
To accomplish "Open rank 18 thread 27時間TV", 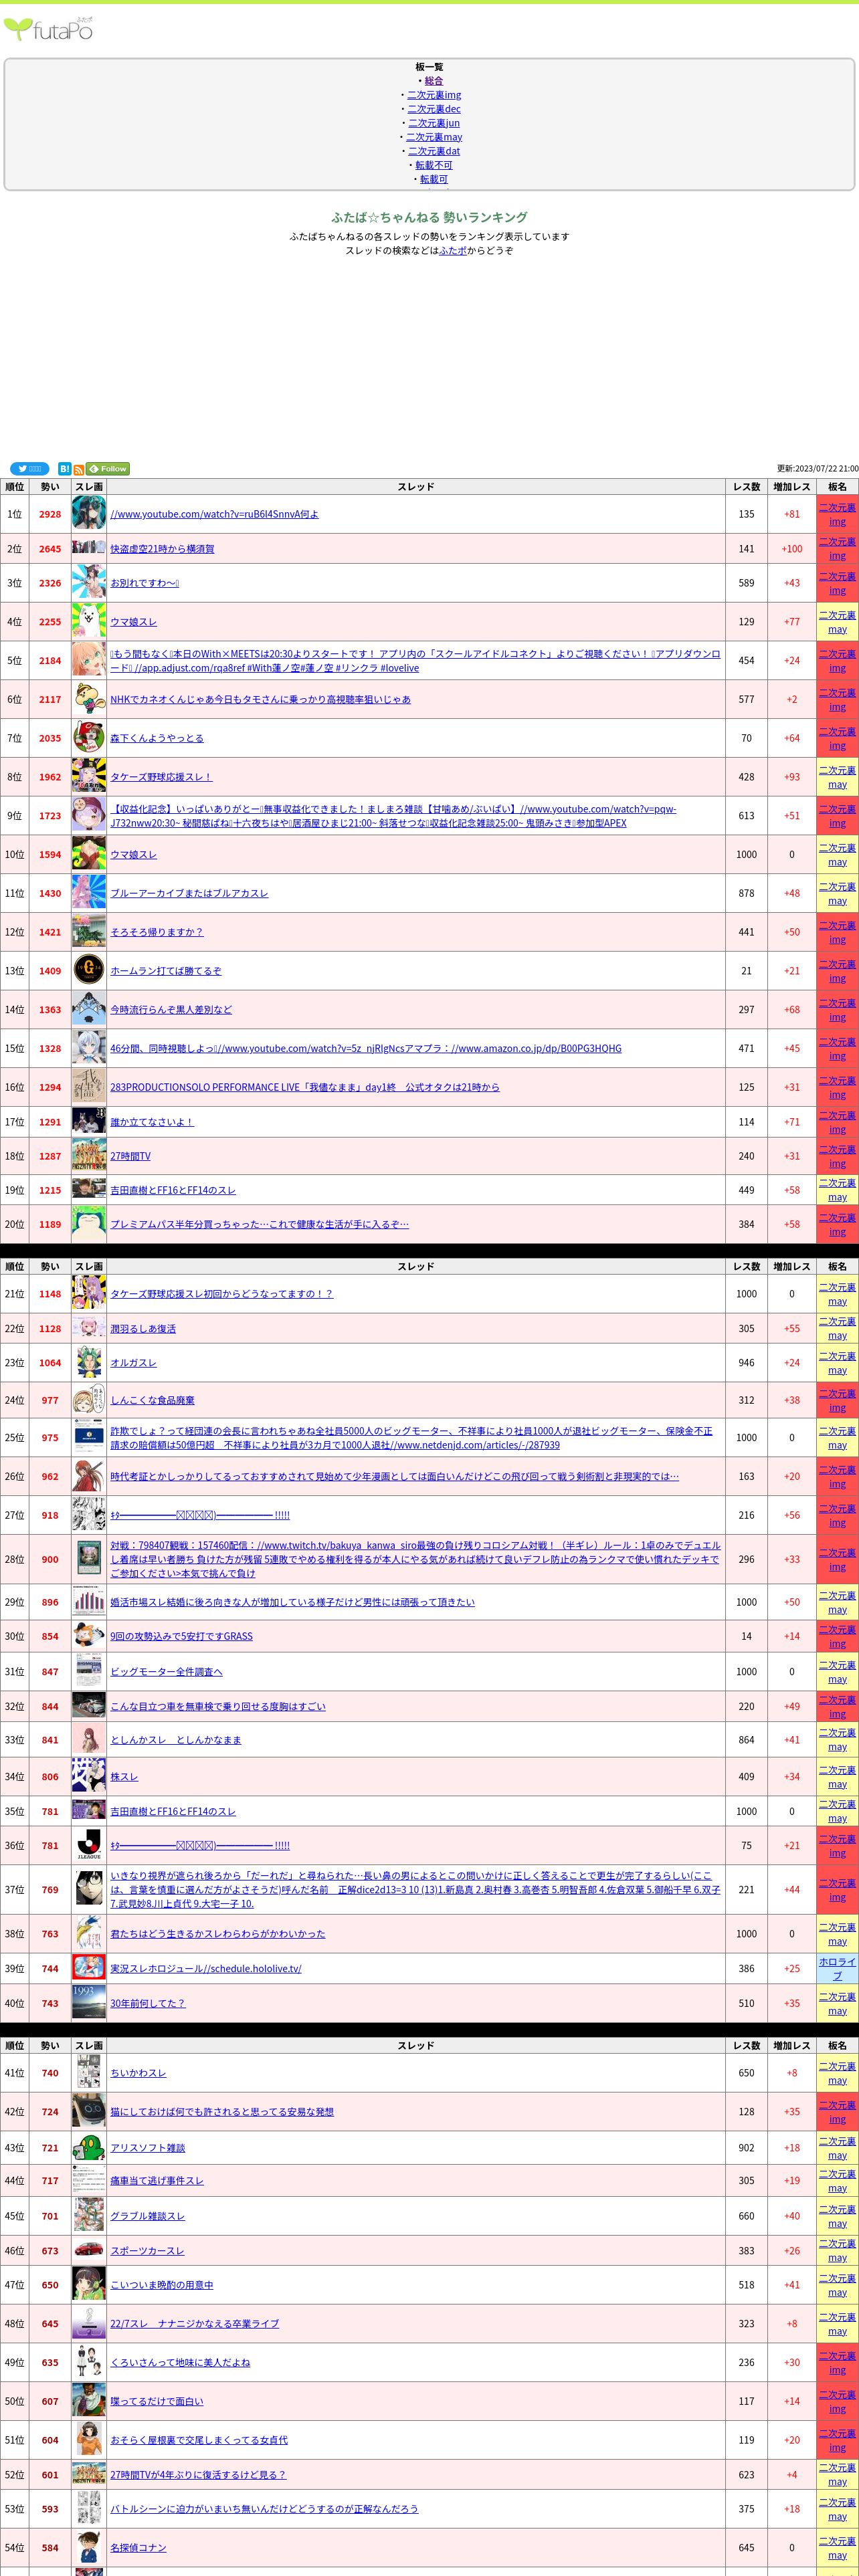I will pyautogui.click(x=130, y=1156).
